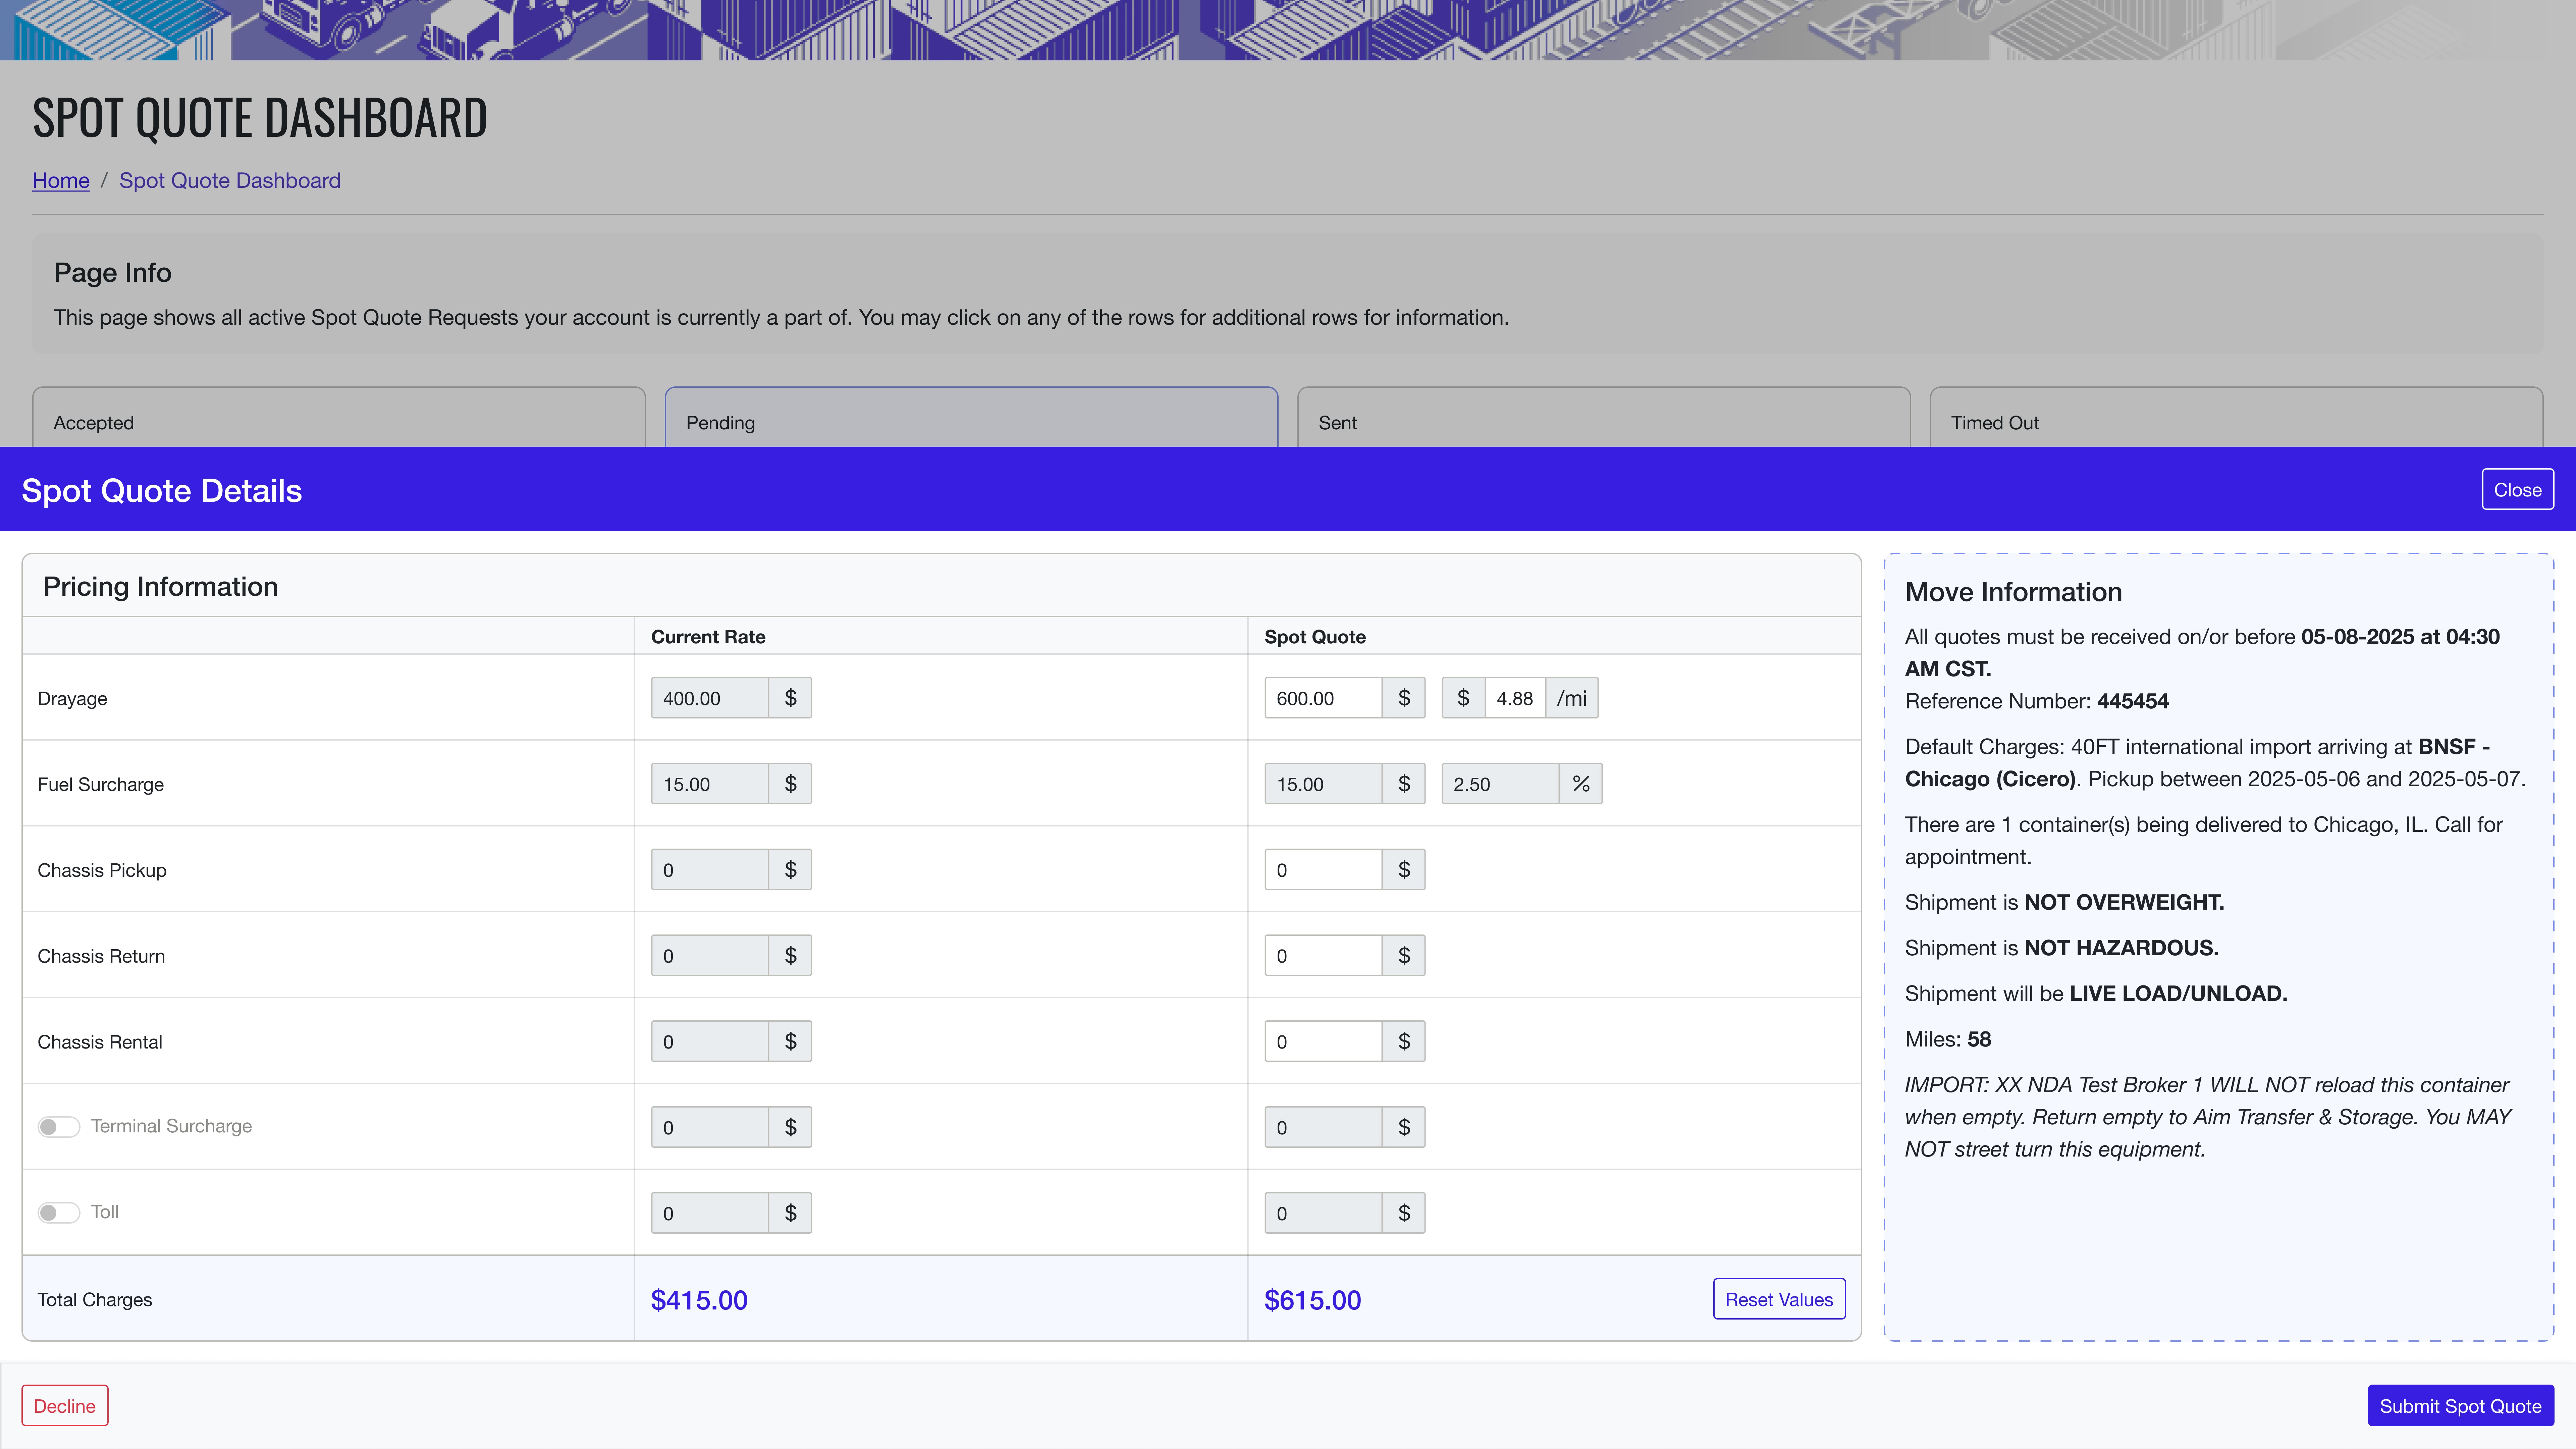Select the Timed Out tab
Viewport: 2576px width, 1449px height.
coord(2236,422)
